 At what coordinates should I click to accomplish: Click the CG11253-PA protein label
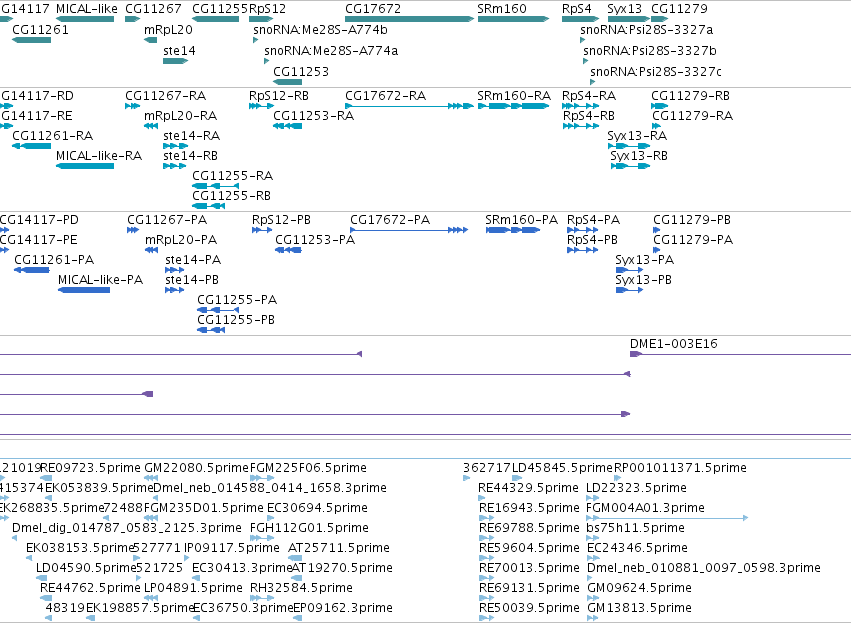click(315, 240)
